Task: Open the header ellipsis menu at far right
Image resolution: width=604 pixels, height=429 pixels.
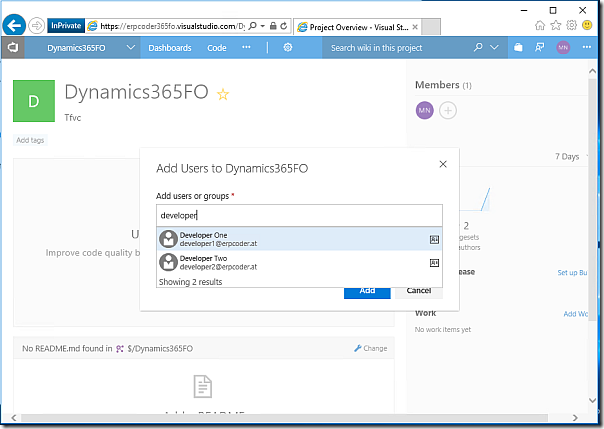Action: tap(587, 47)
